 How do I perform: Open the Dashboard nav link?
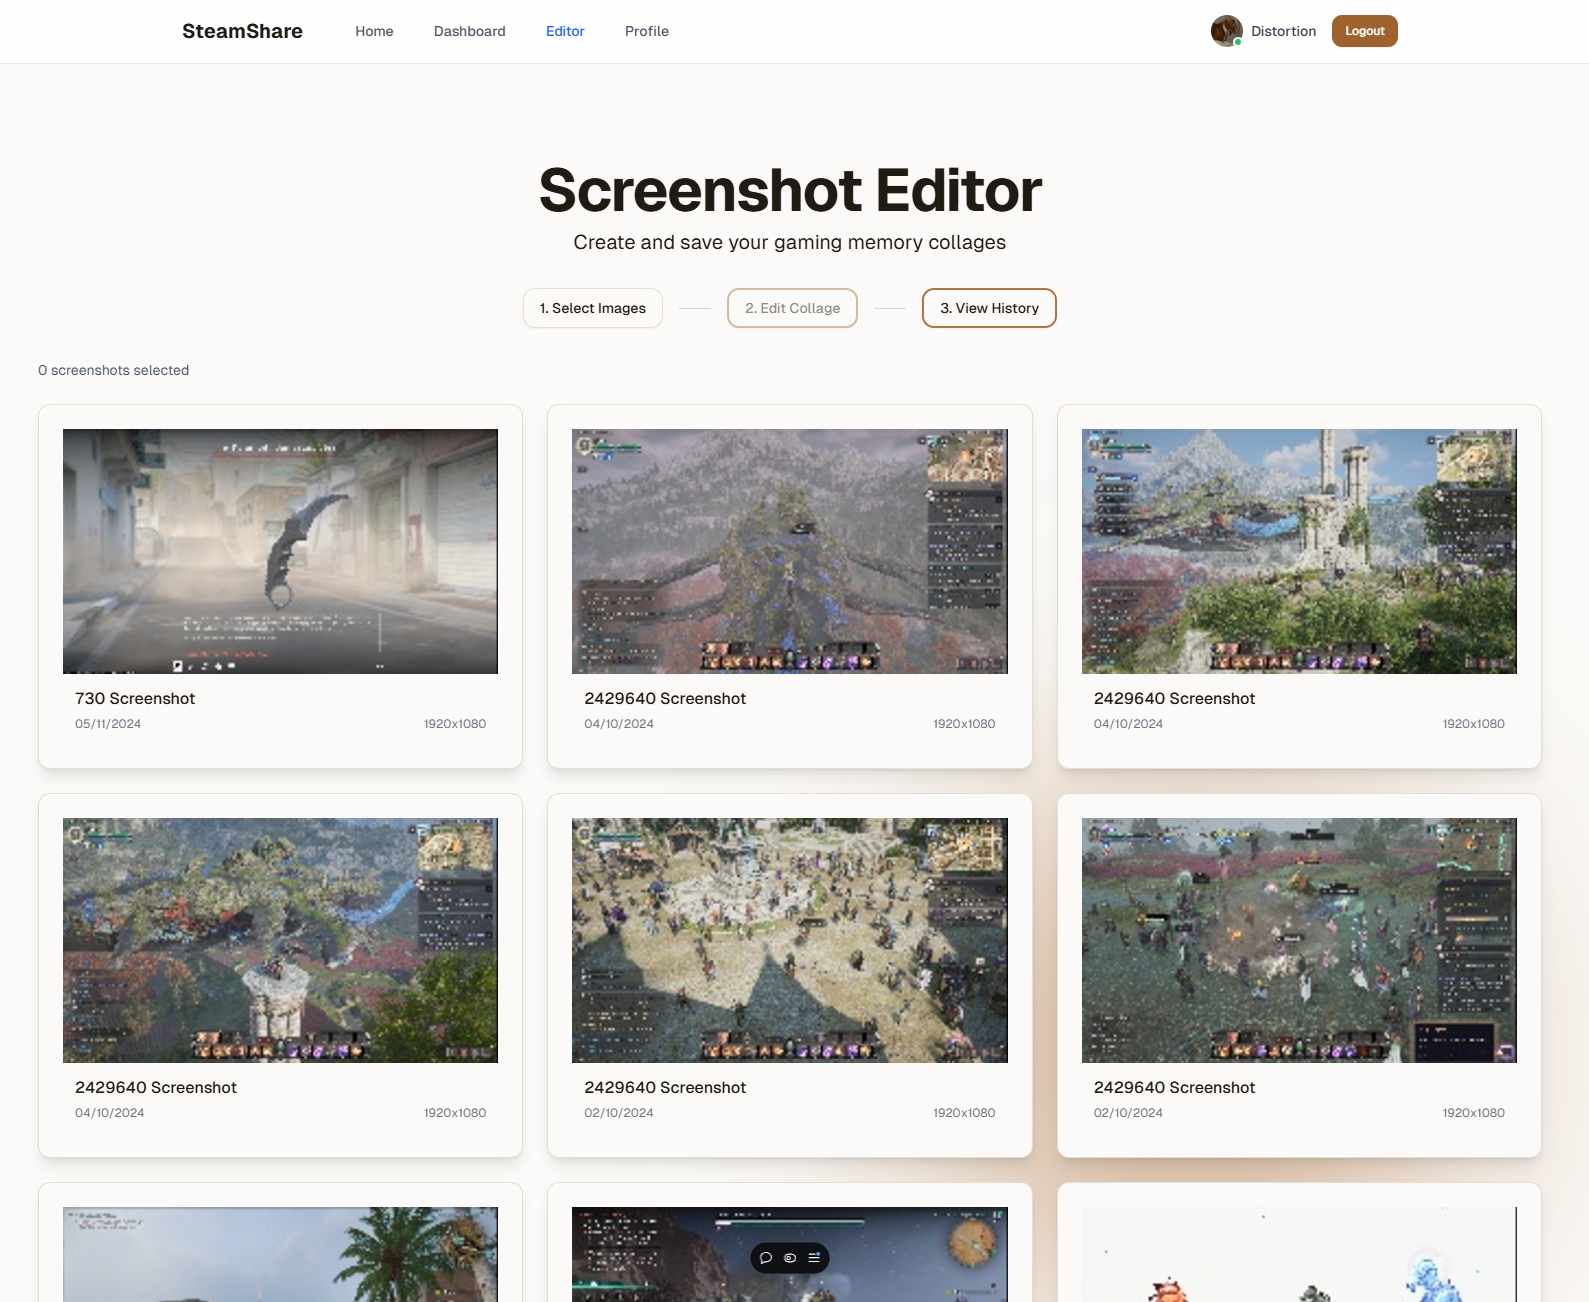(469, 31)
